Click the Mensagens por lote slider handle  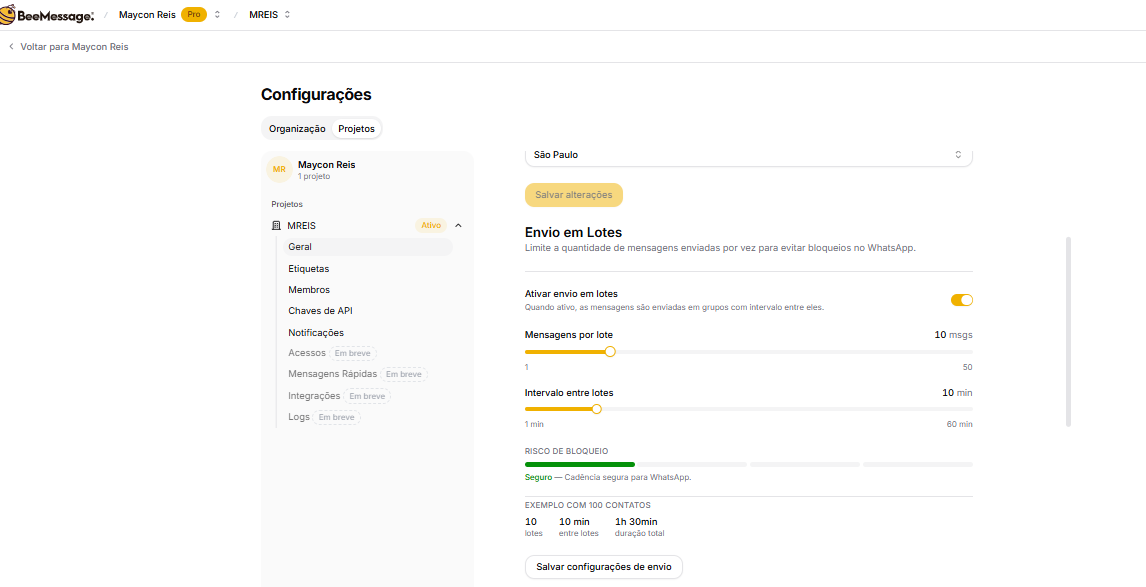tap(610, 352)
